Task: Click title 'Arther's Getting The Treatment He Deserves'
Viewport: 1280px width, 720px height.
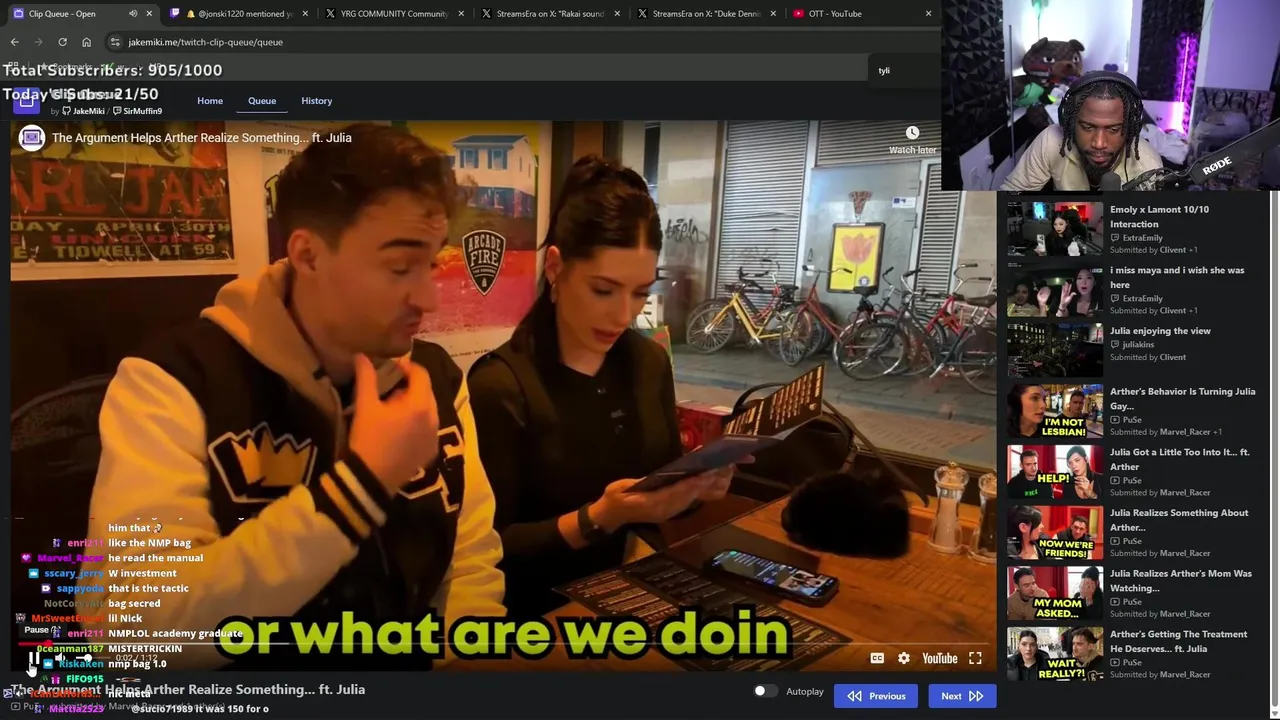Action: (1178, 641)
